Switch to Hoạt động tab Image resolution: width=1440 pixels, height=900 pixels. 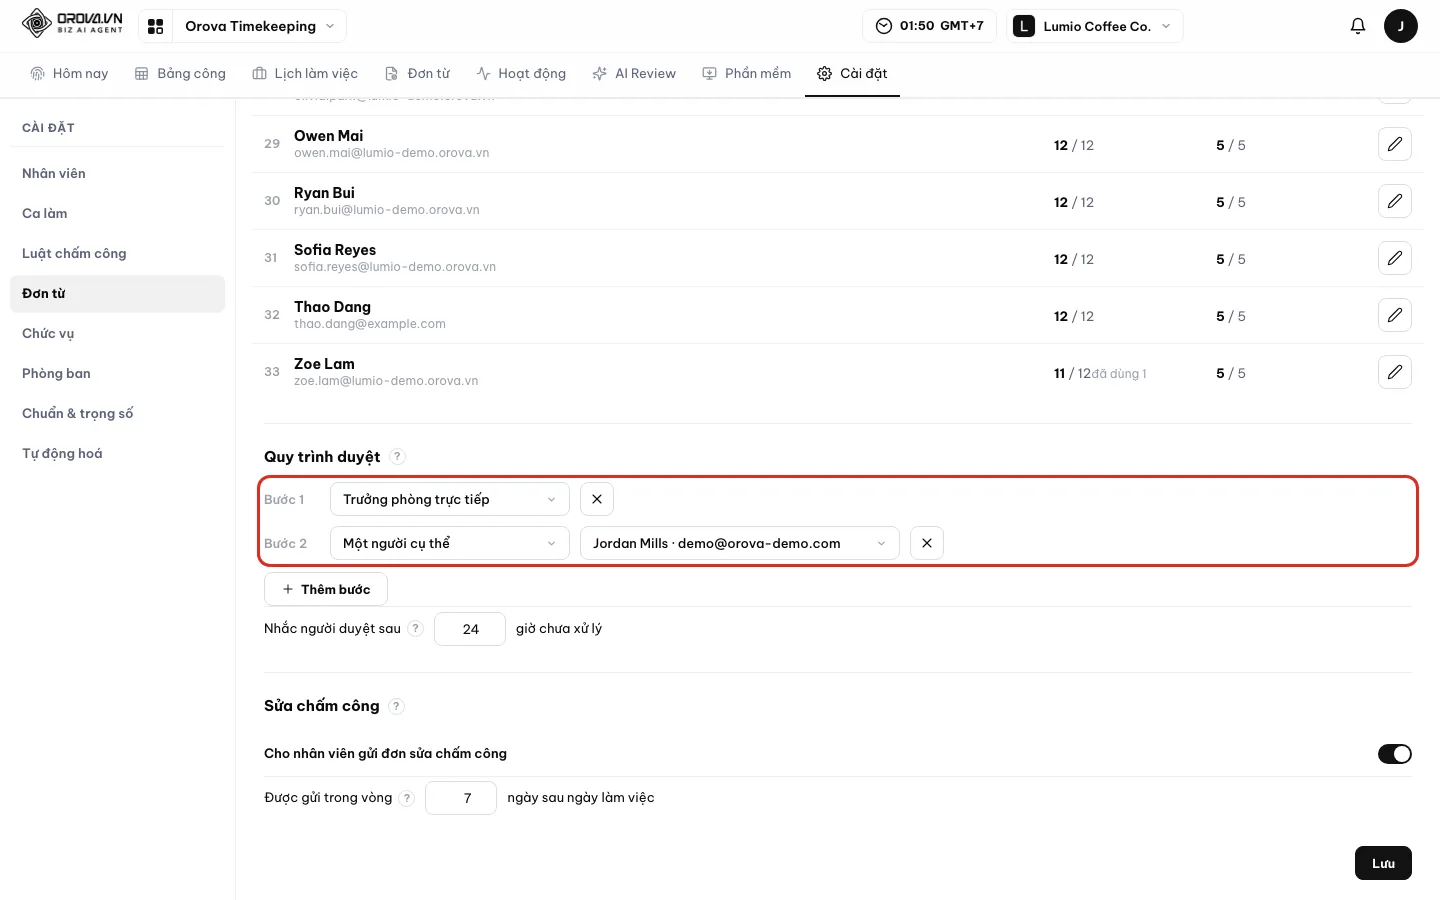pos(521,74)
